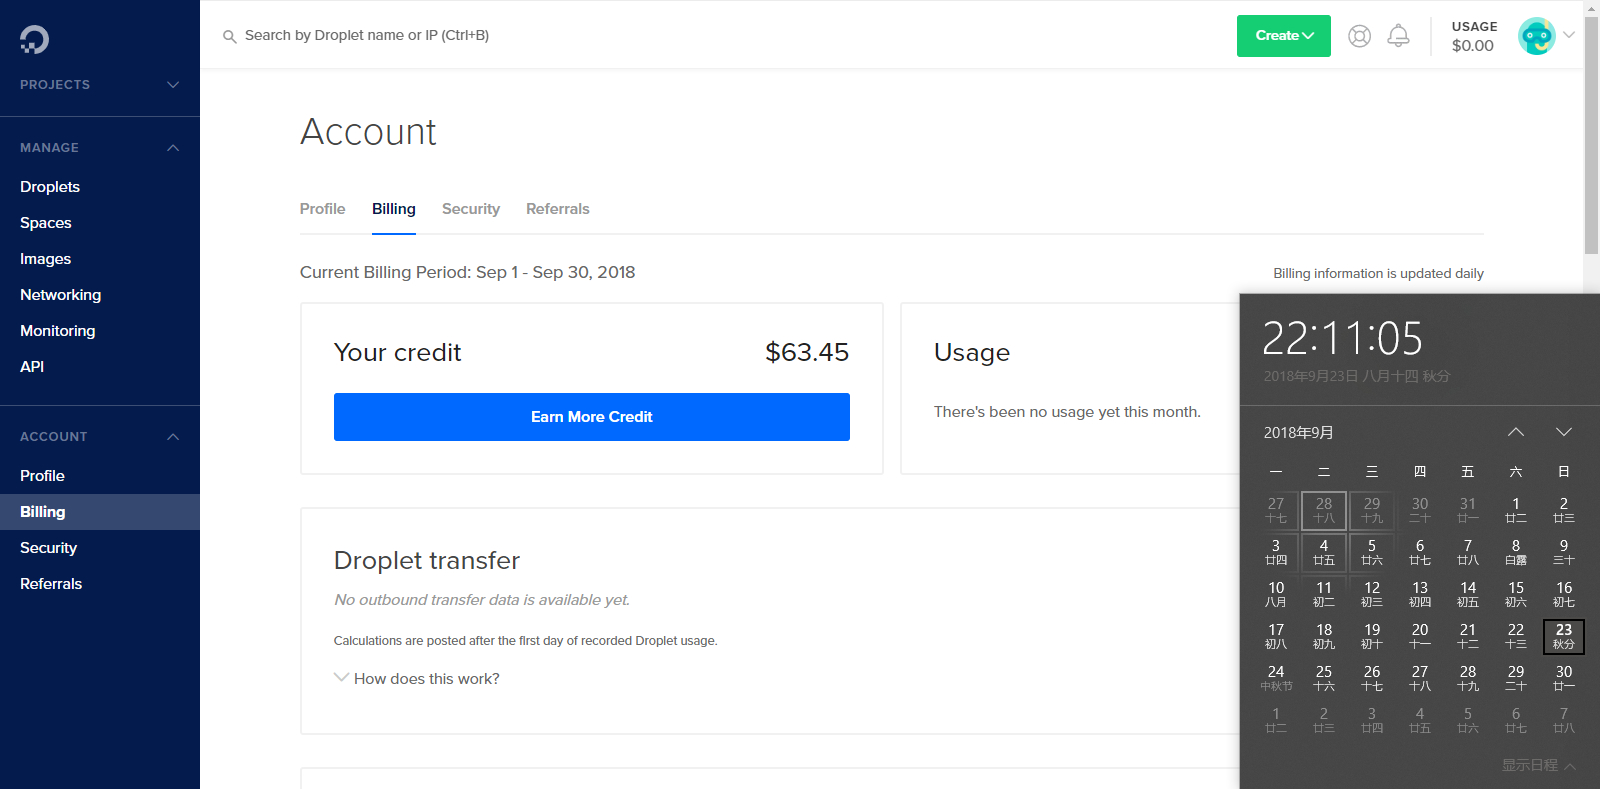Screen dimensions: 1600x789
Task: Switch to the Referrals tab
Action: [x=557, y=209]
